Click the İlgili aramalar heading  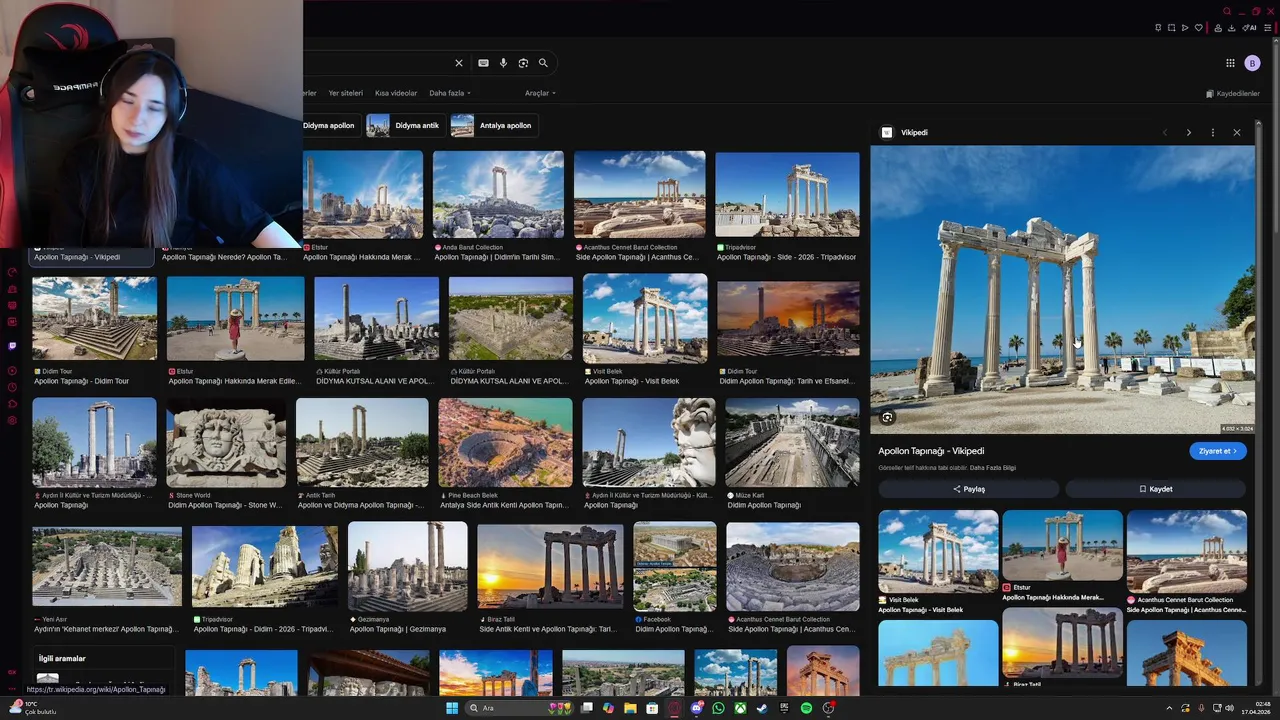point(62,659)
